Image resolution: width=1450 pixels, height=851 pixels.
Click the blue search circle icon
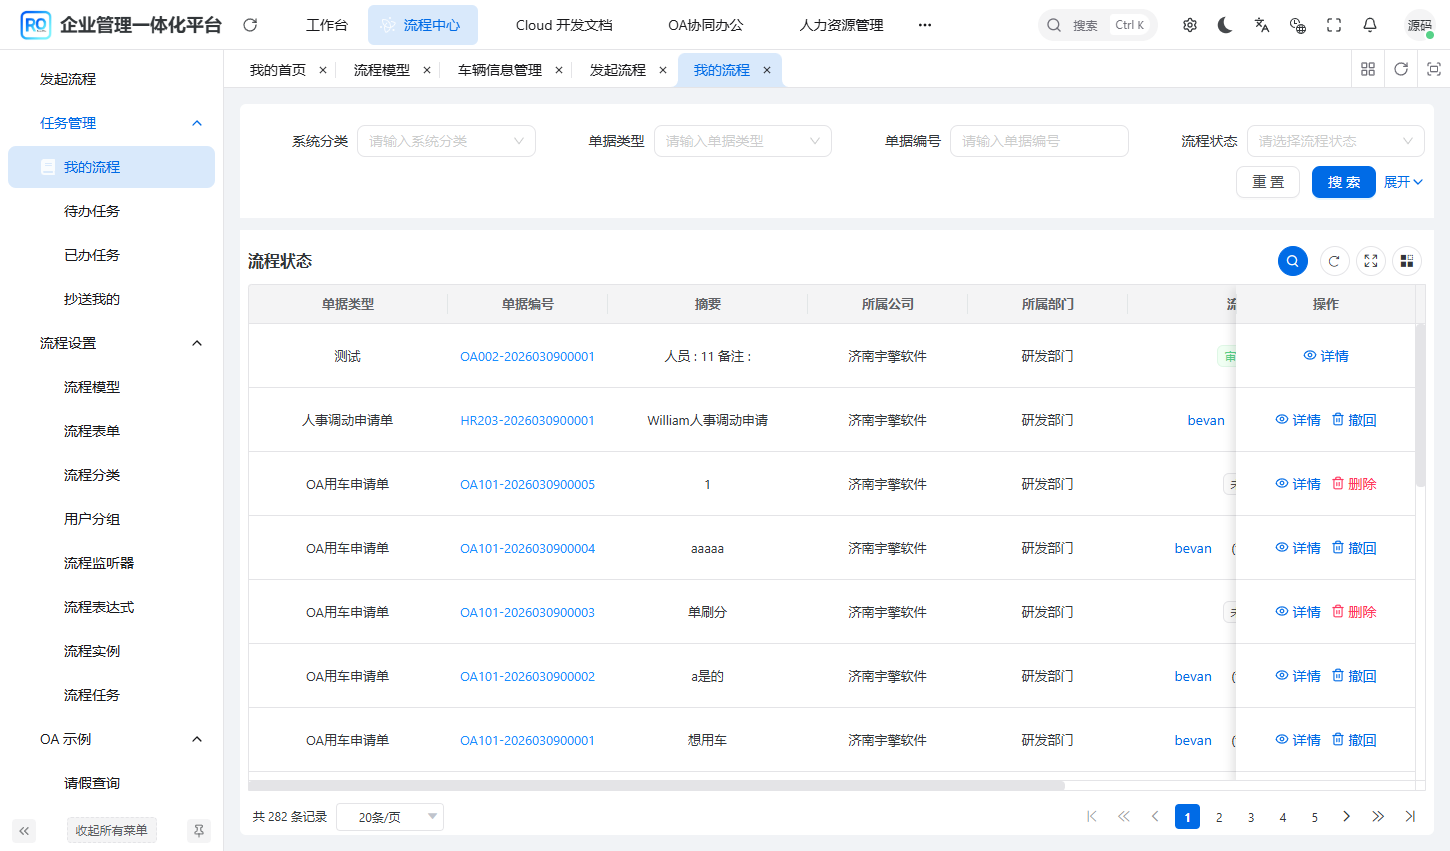pos(1292,261)
